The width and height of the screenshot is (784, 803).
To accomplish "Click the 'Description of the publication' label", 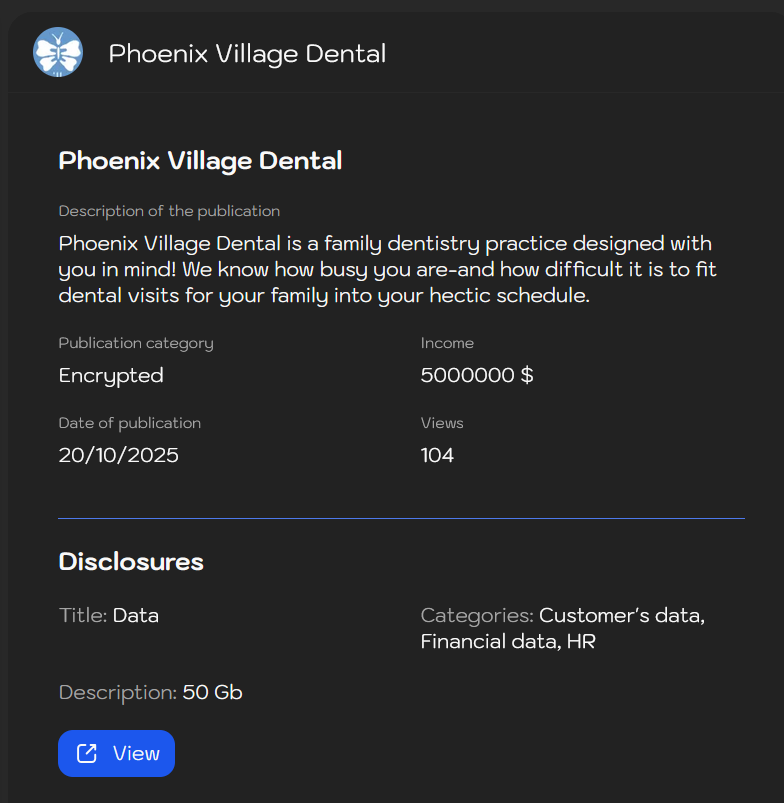I will pos(169,211).
